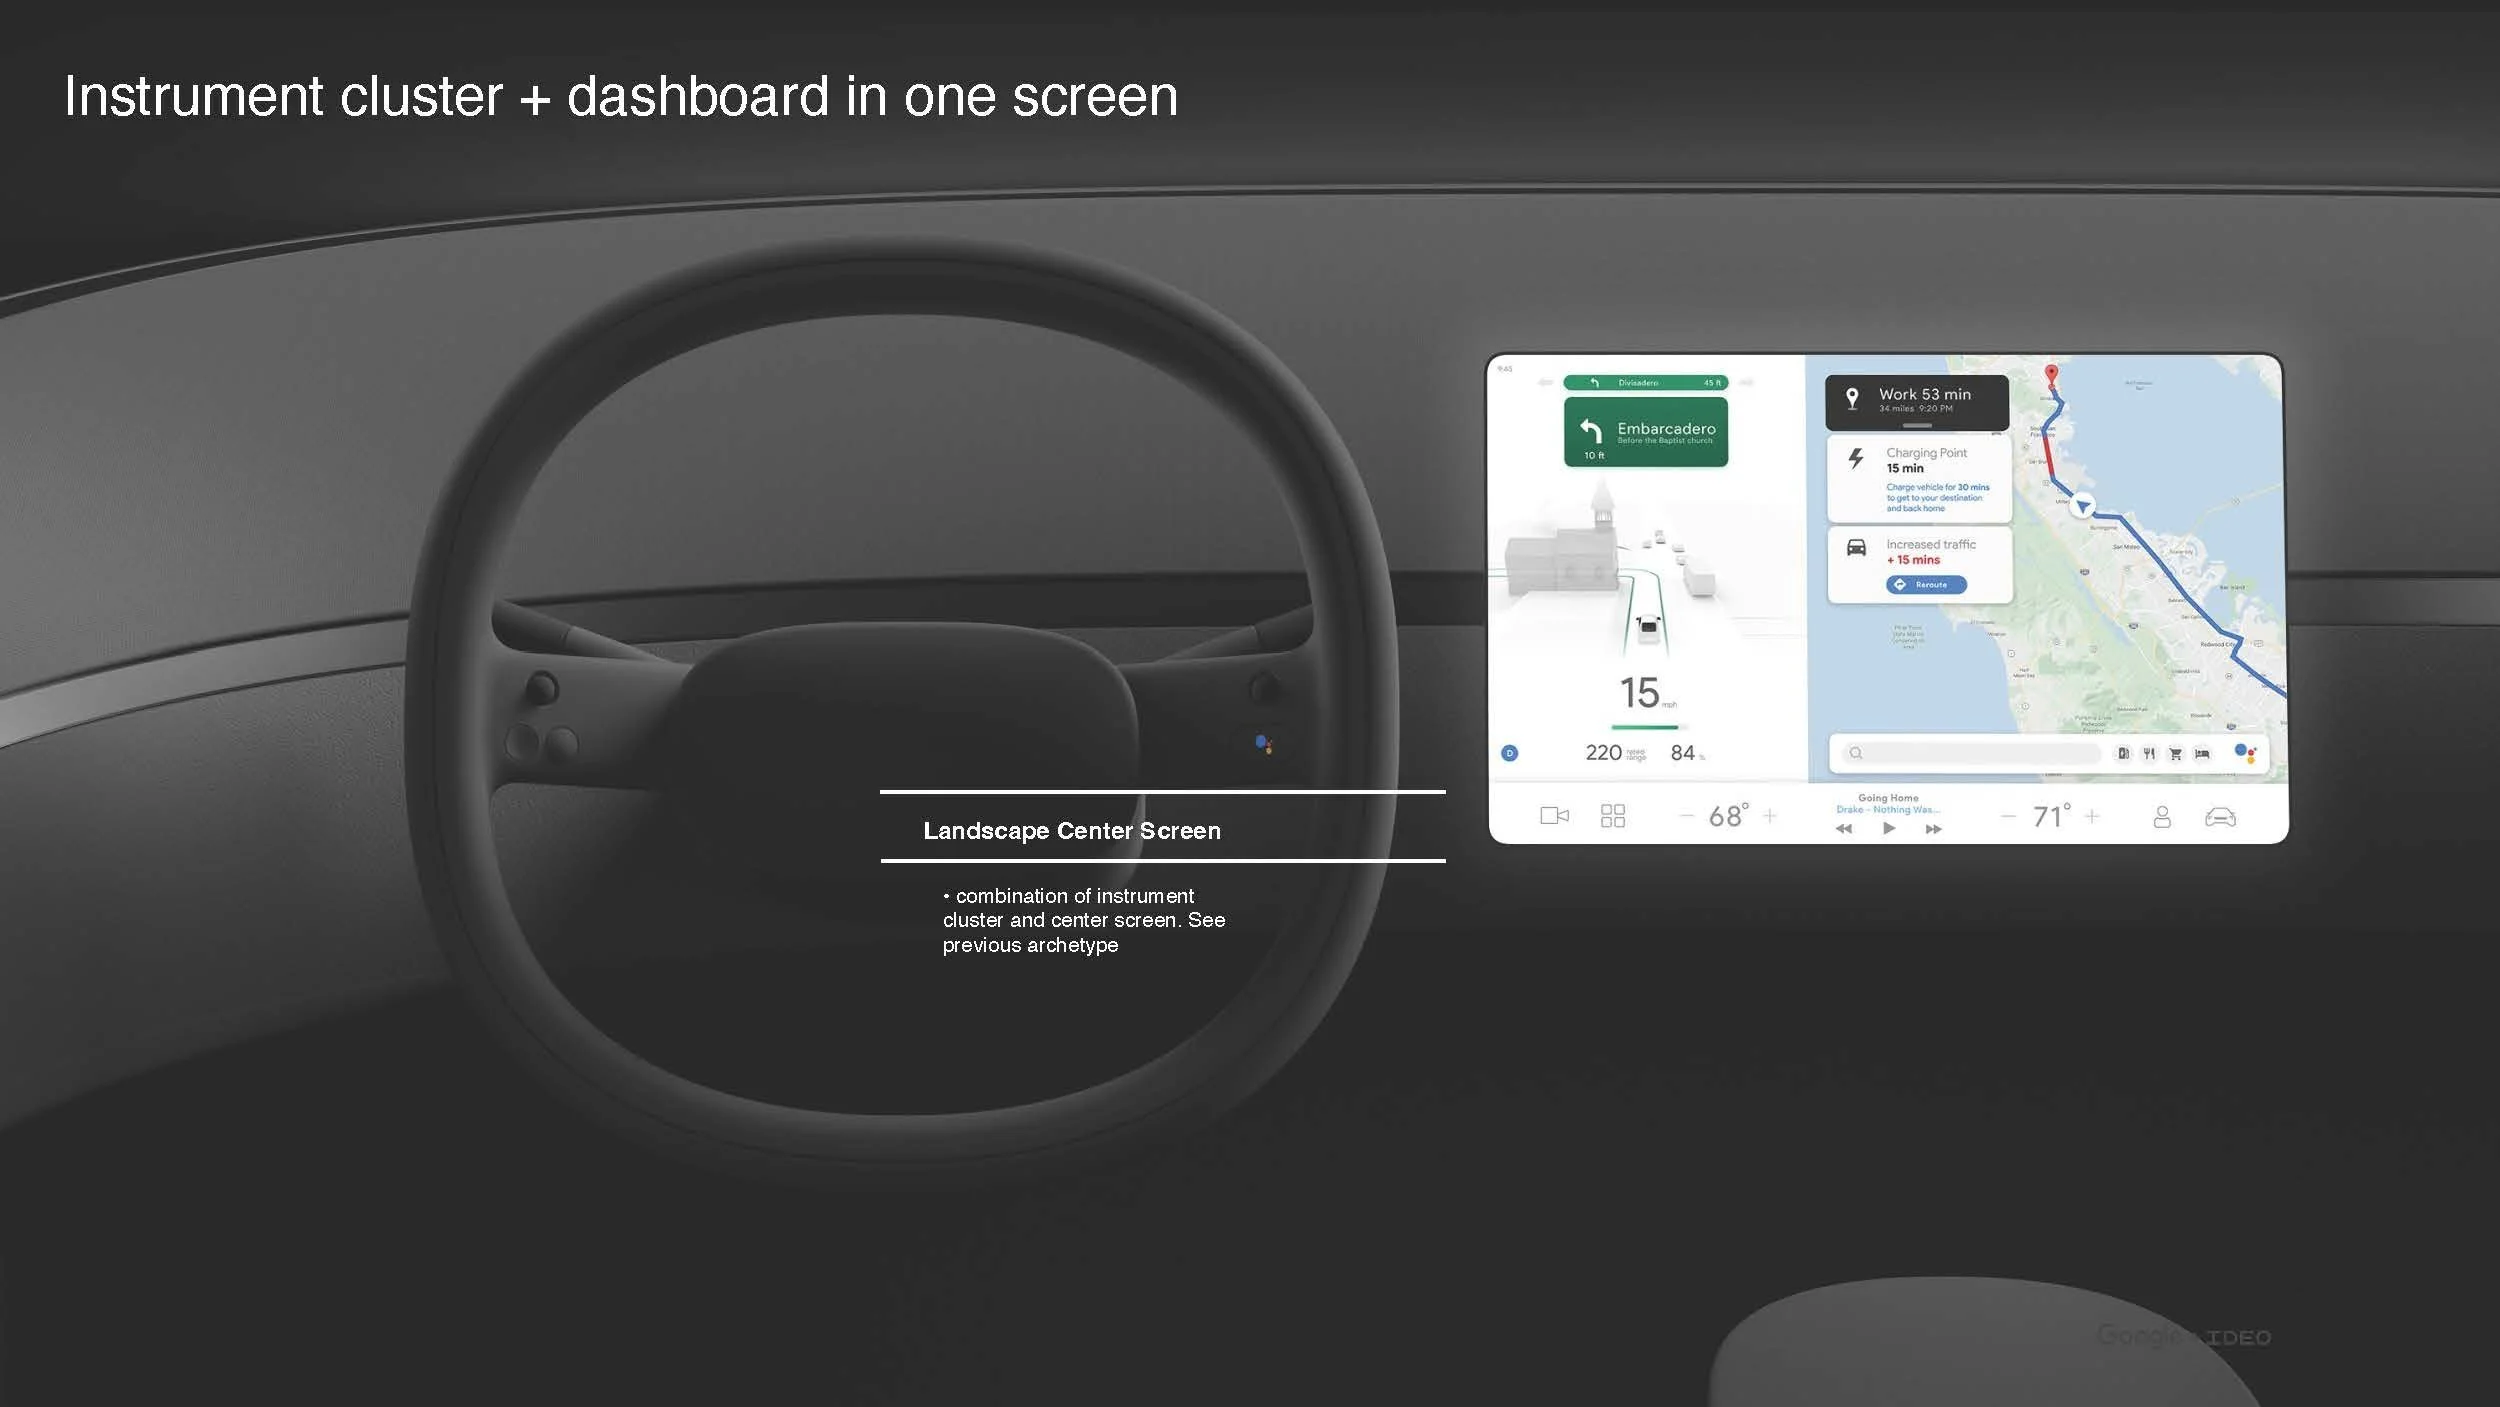Tap the restaurant fork-knife icon
Screen dimensions: 2500x1407
[x=2149, y=753]
